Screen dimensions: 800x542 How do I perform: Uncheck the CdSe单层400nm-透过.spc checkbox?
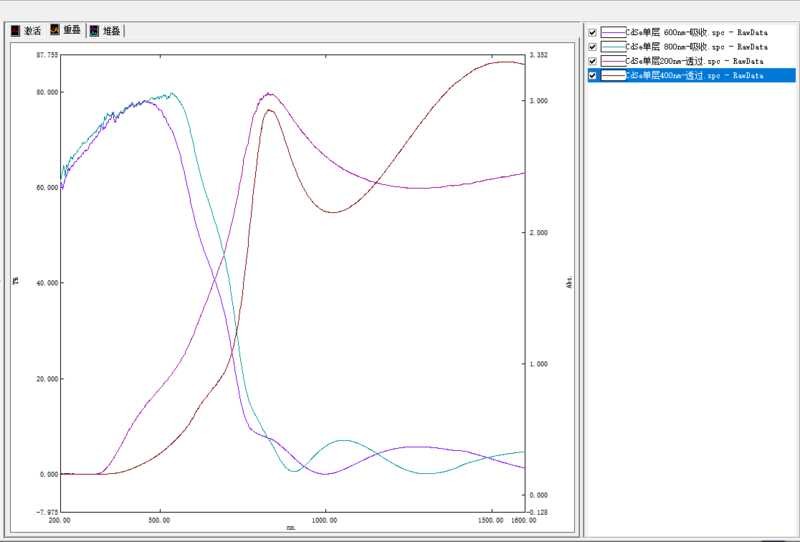click(x=592, y=75)
